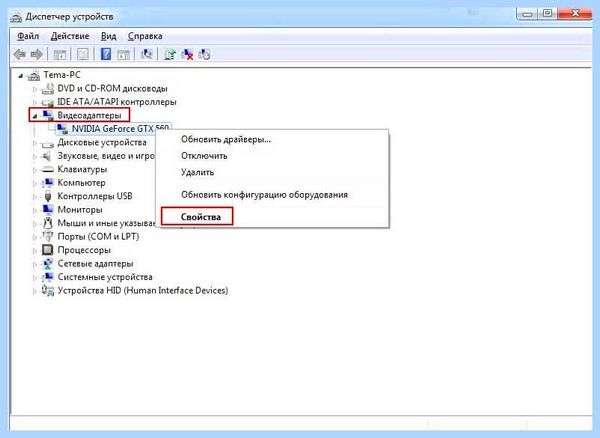Click the Процессоры chip icon
The image size is (600, 438).
click(47, 250)
